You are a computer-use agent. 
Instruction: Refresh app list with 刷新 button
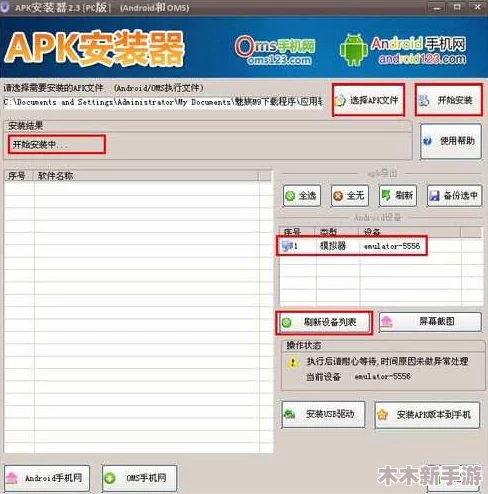click(398, 196)
